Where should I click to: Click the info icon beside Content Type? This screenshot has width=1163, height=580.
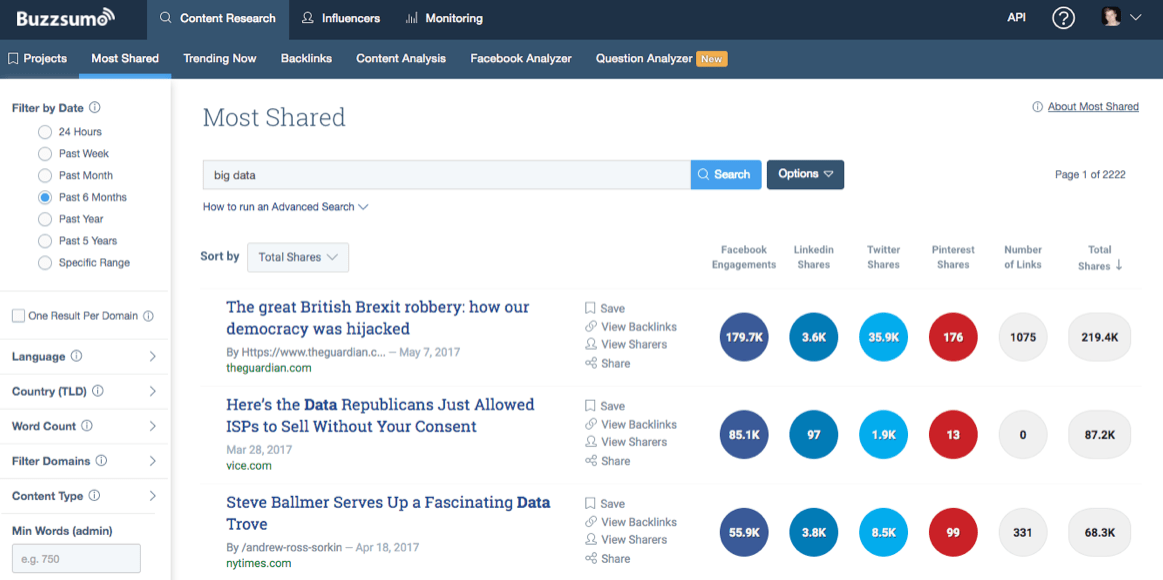pos(94,495)
